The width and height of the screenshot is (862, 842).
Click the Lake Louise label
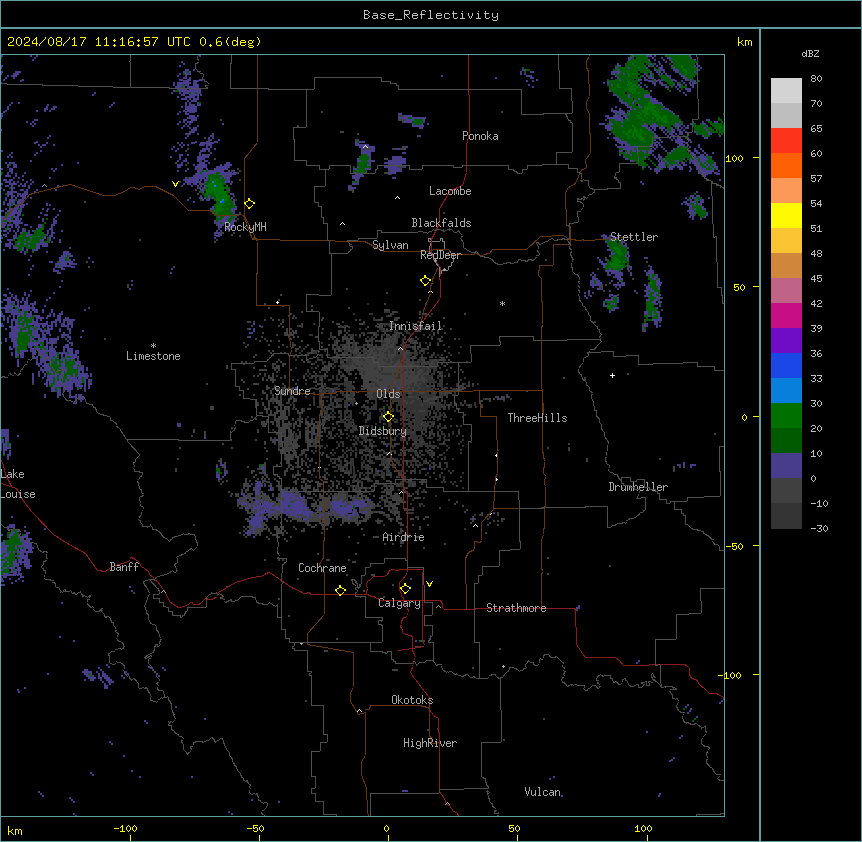pyautogui.click(x=18, y=484)
